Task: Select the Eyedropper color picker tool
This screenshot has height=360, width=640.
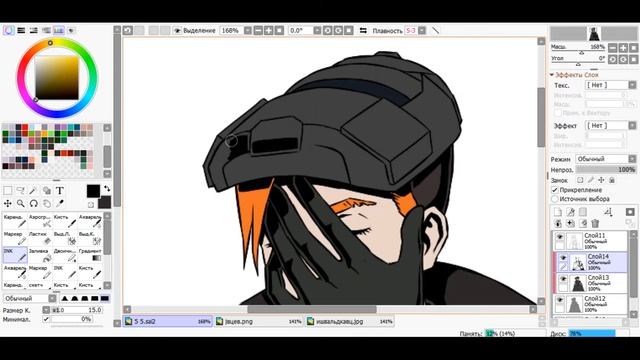Action: [x=60, y=203]
